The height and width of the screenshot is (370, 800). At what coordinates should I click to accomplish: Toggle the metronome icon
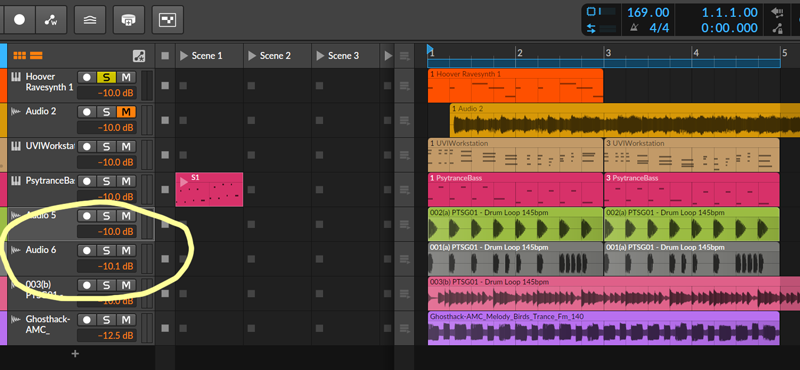point(634,28)
